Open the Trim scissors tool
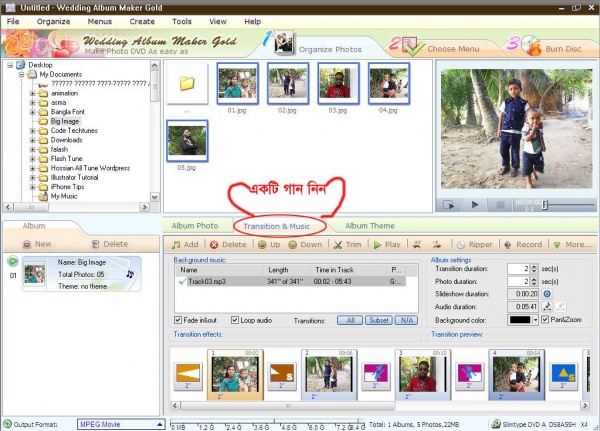The image size is (600, 431). coord(338,245)
